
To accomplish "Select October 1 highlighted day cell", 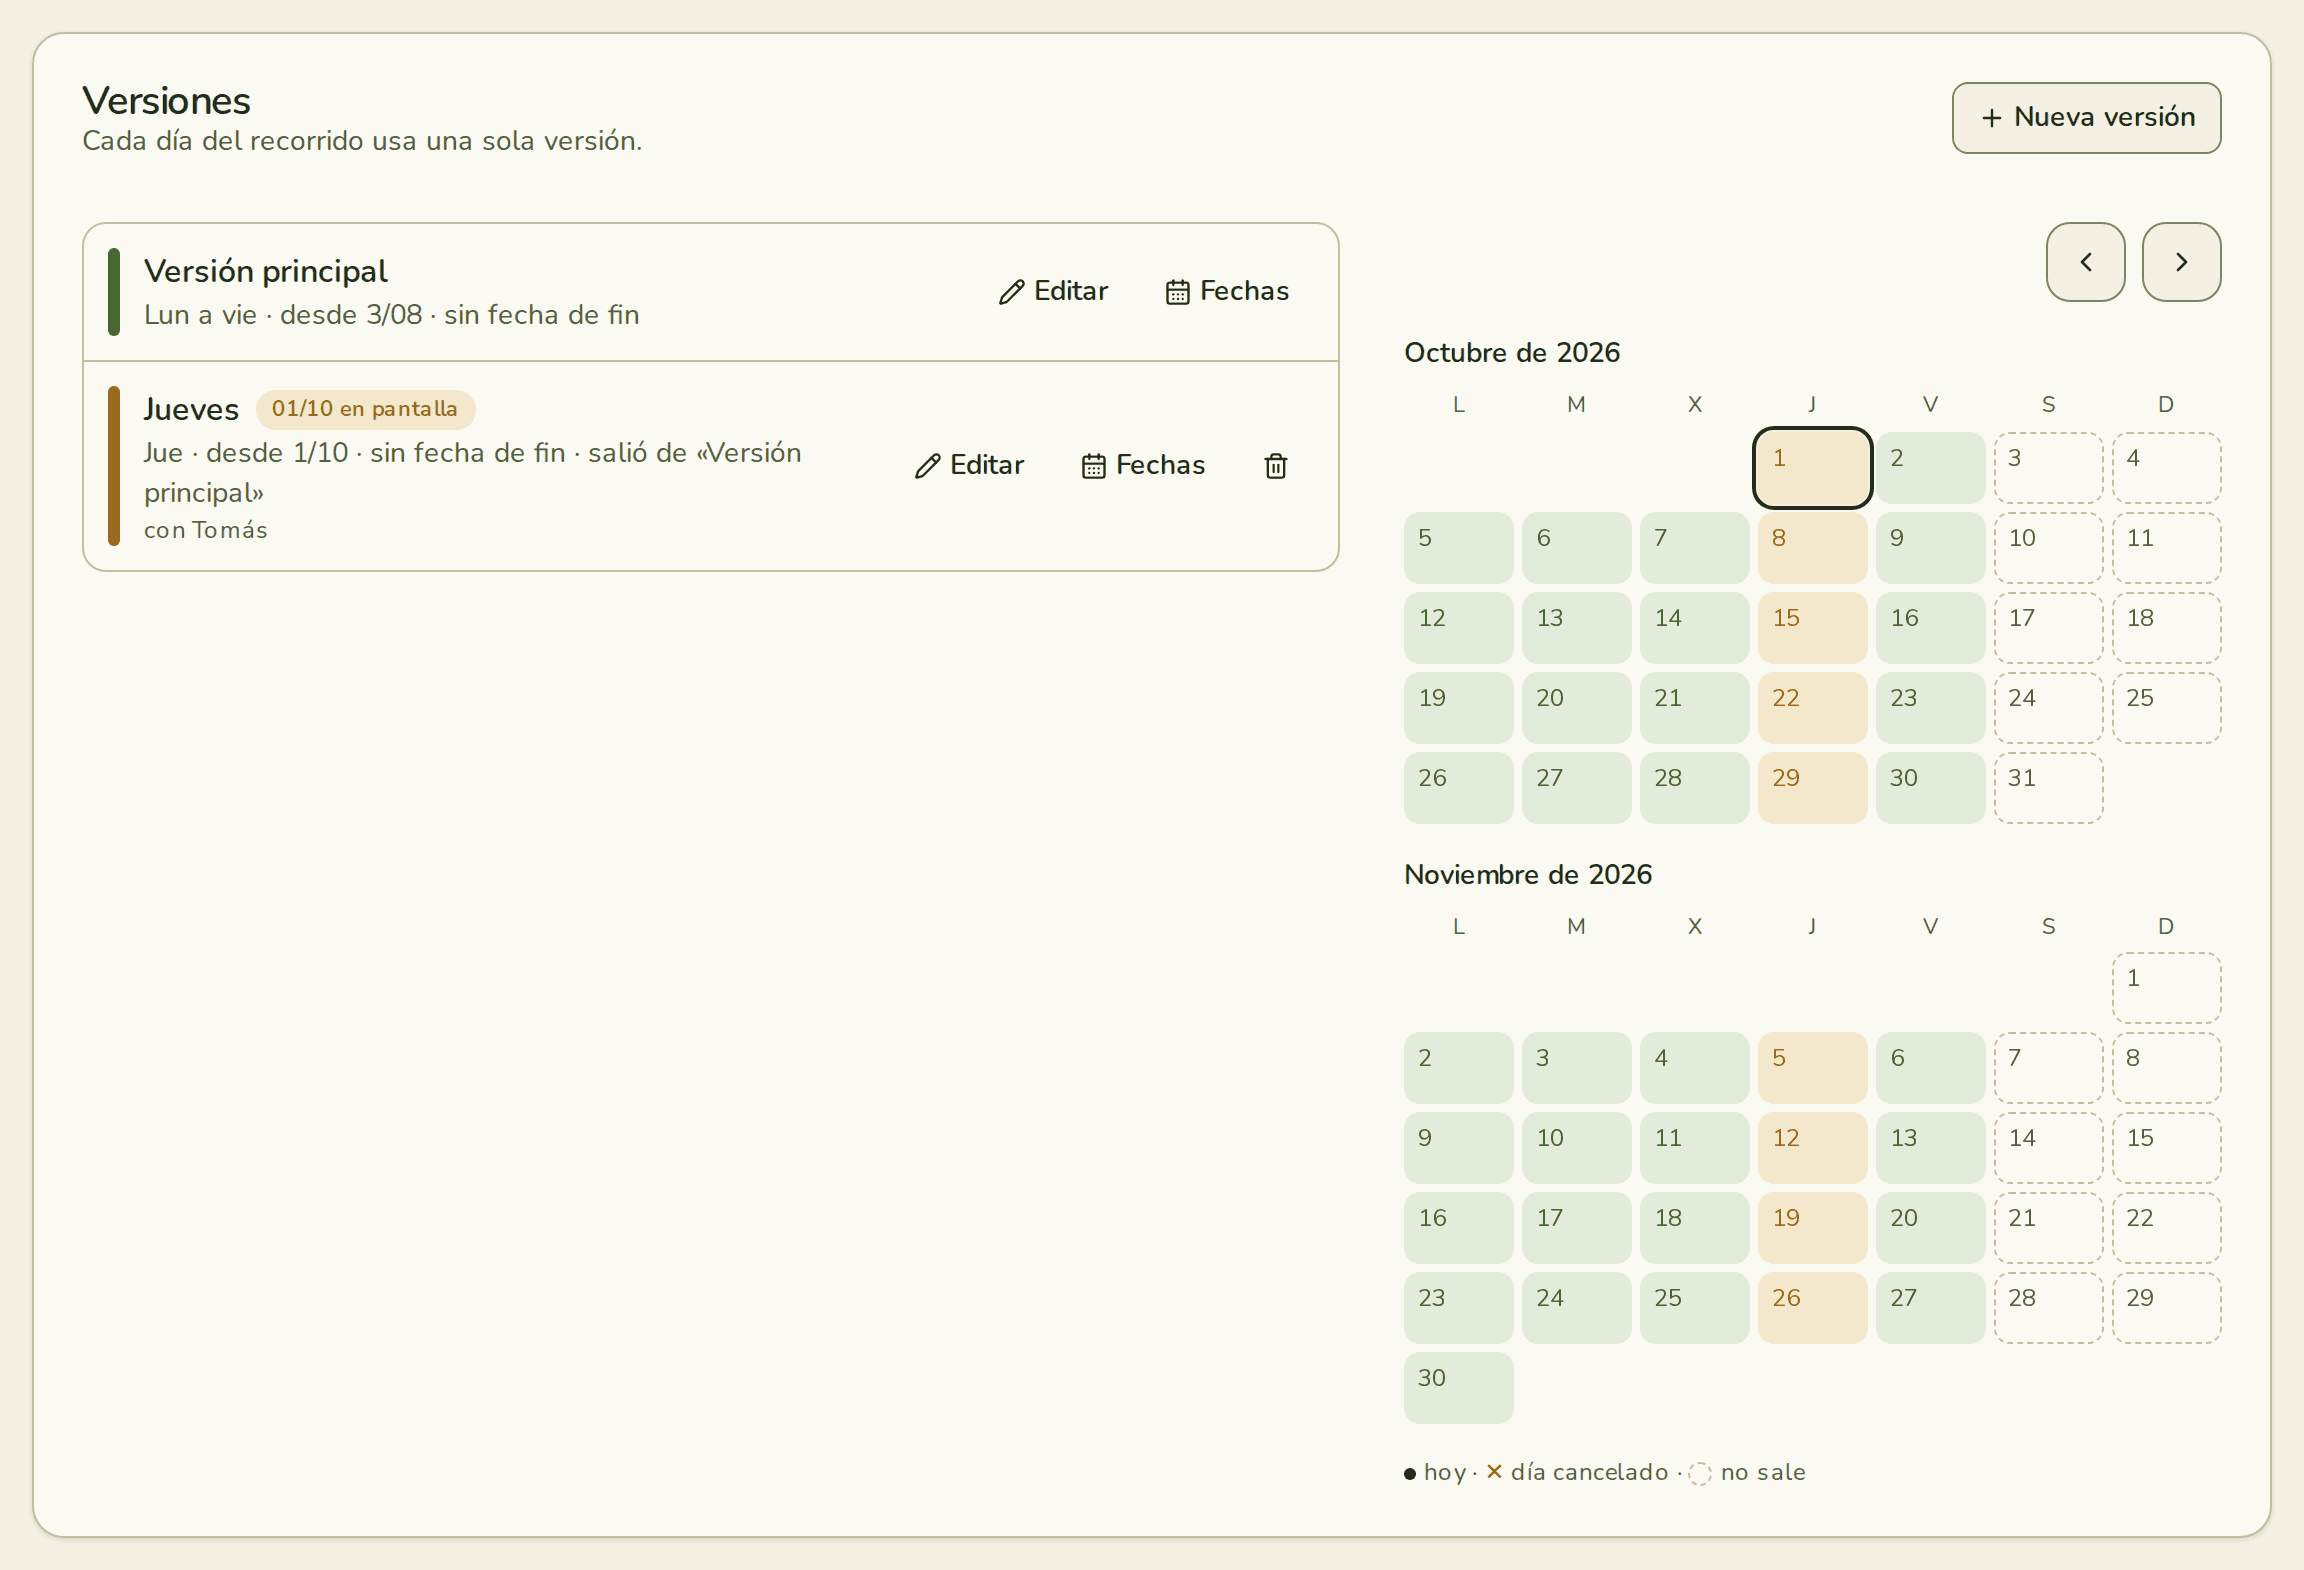I will click(1812, 468).
